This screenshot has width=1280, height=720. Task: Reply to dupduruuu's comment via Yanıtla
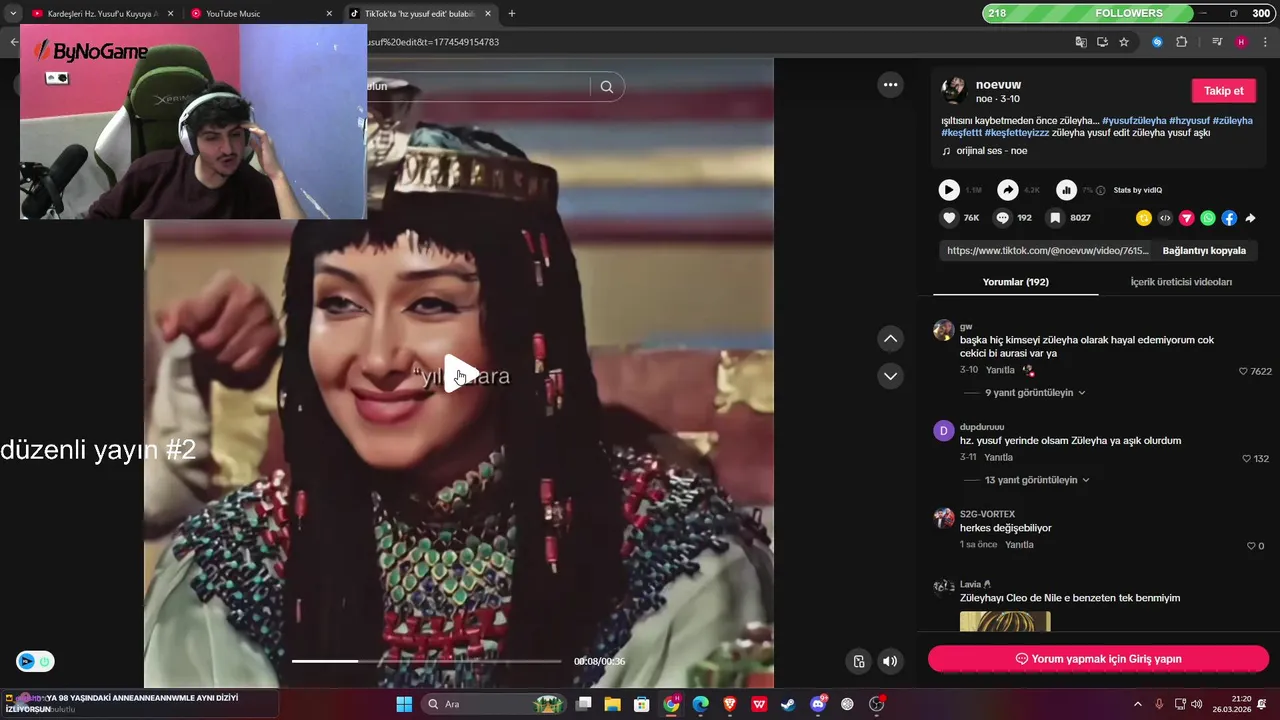click(998, 457)
